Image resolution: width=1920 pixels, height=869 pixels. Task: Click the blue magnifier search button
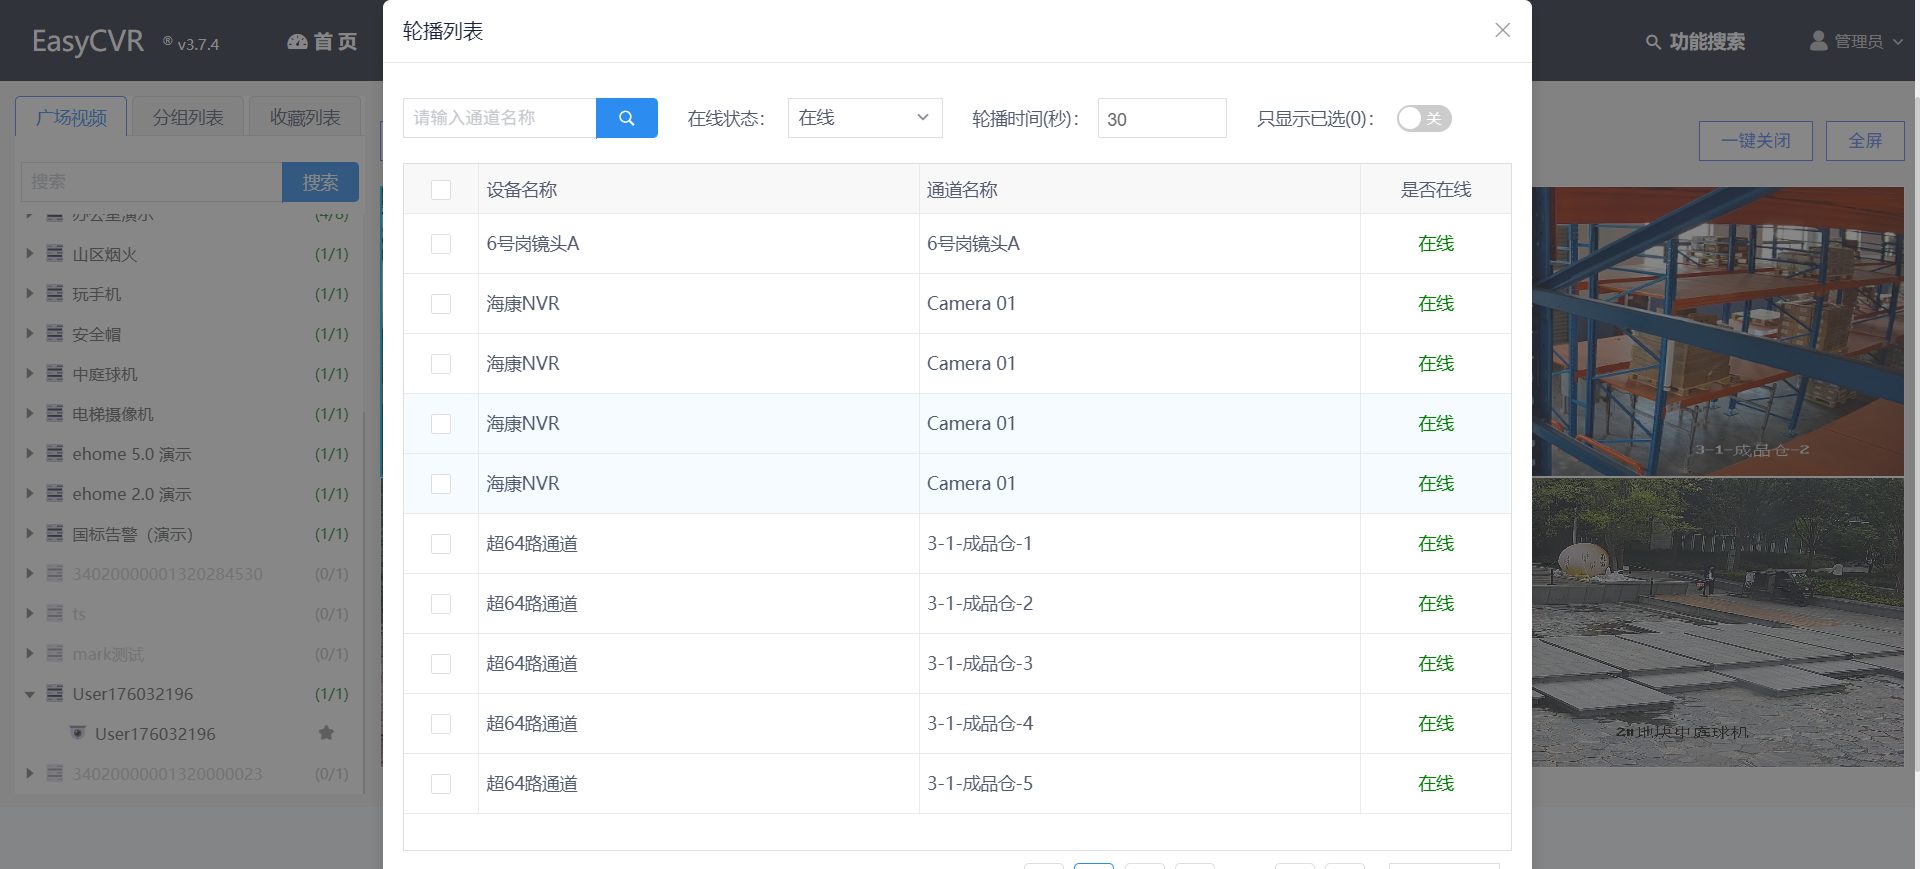(x=626, y=118)
